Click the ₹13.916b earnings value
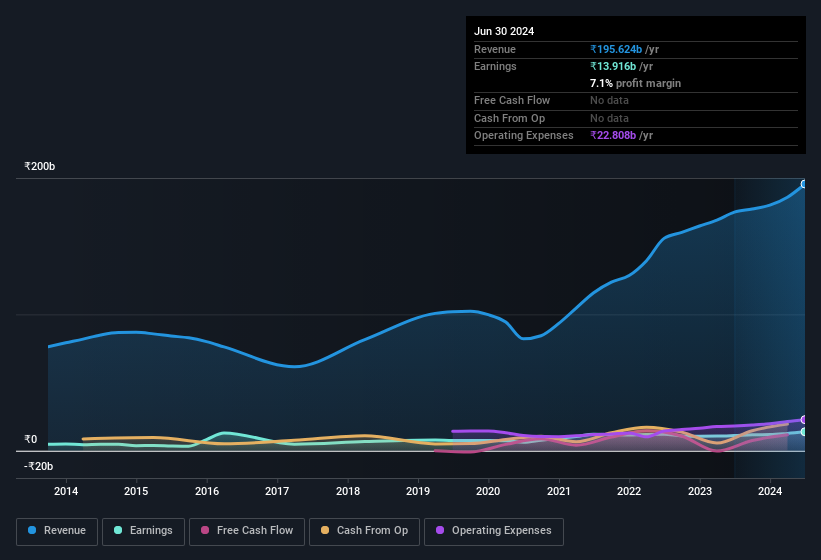821x560 pixels. 613,66
